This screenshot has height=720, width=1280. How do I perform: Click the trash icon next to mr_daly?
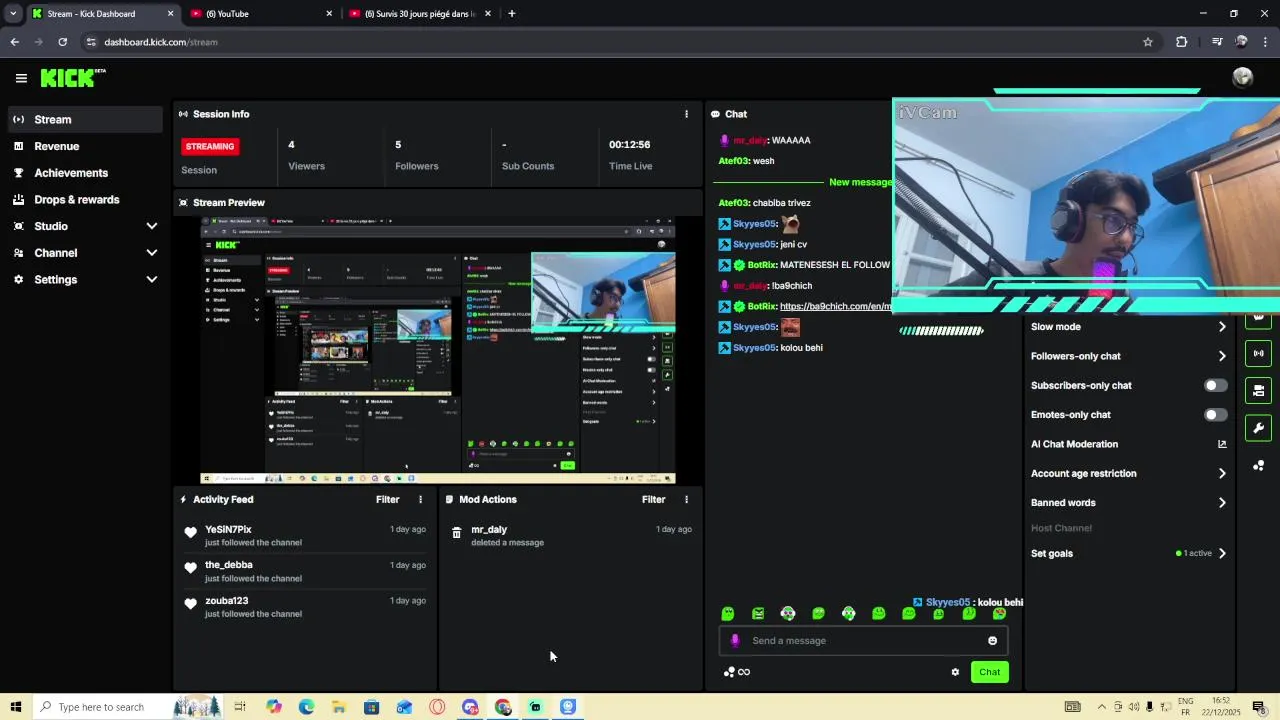457,533
